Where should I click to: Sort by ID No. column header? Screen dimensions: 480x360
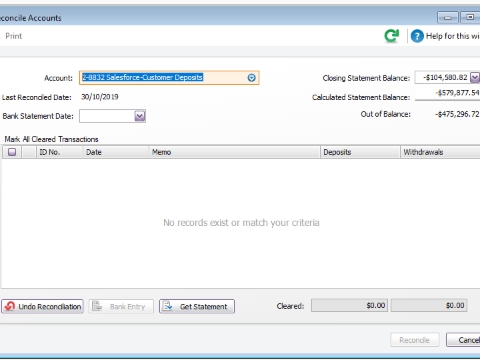(x=59, y=152)
